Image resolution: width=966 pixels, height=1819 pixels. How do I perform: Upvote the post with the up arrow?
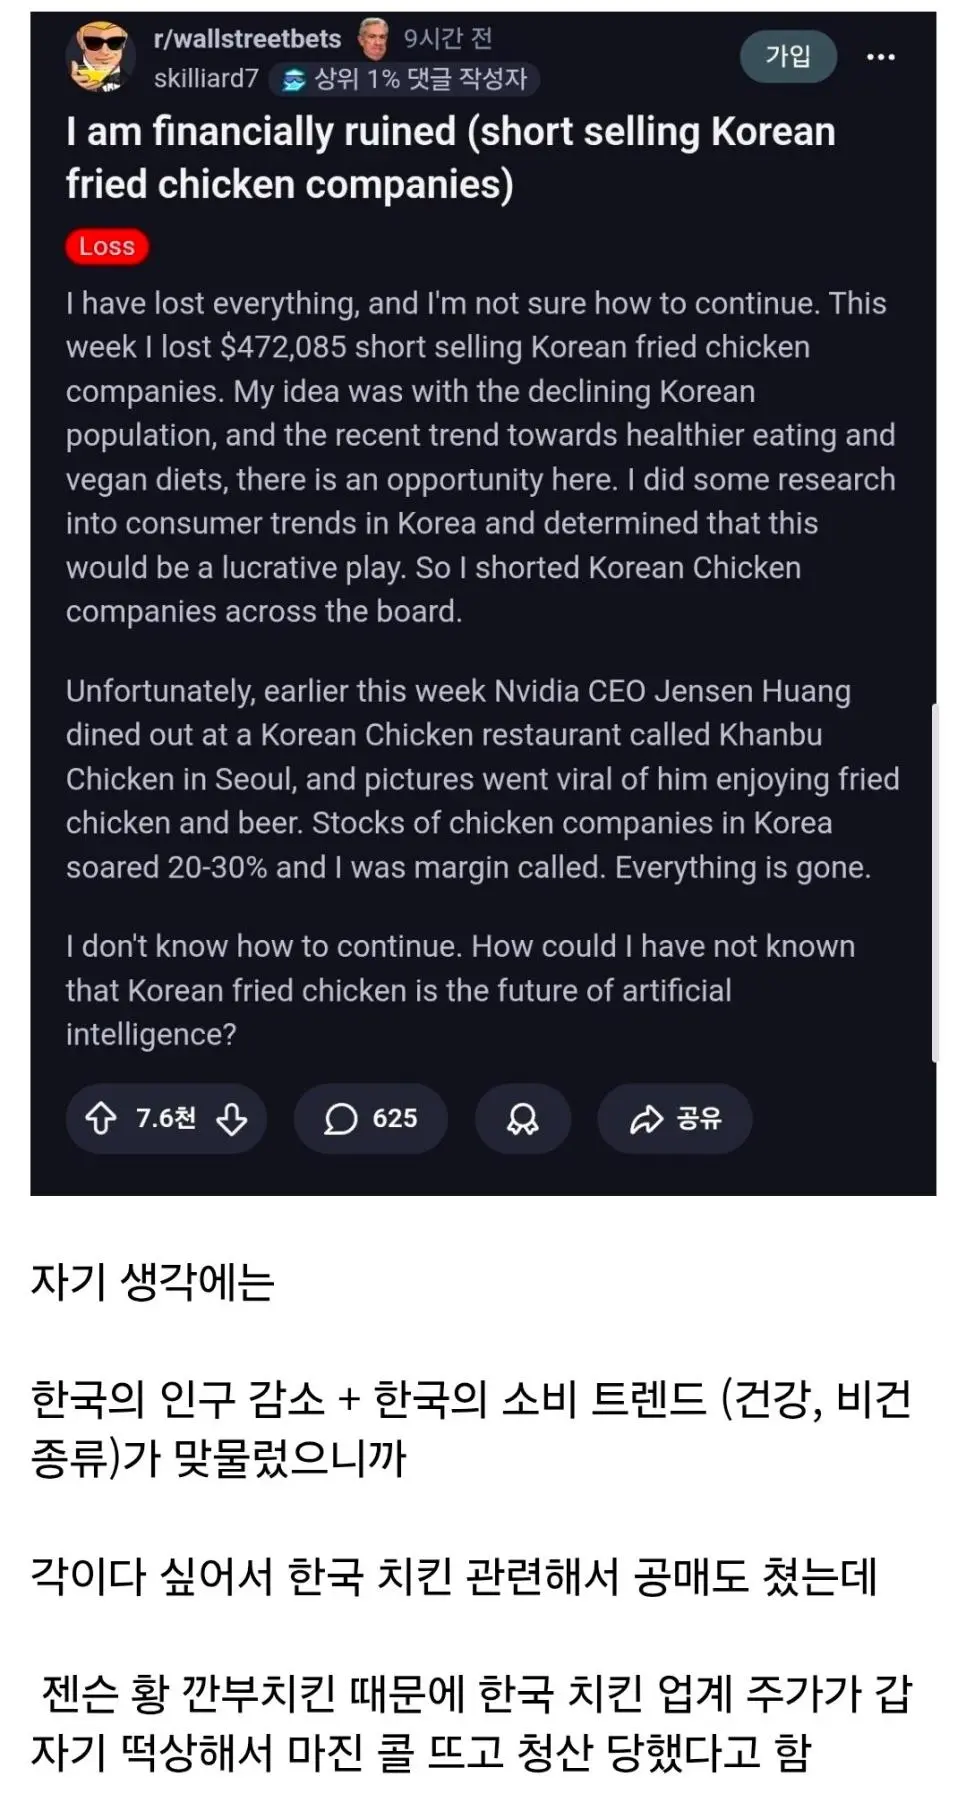(101, 1118)
